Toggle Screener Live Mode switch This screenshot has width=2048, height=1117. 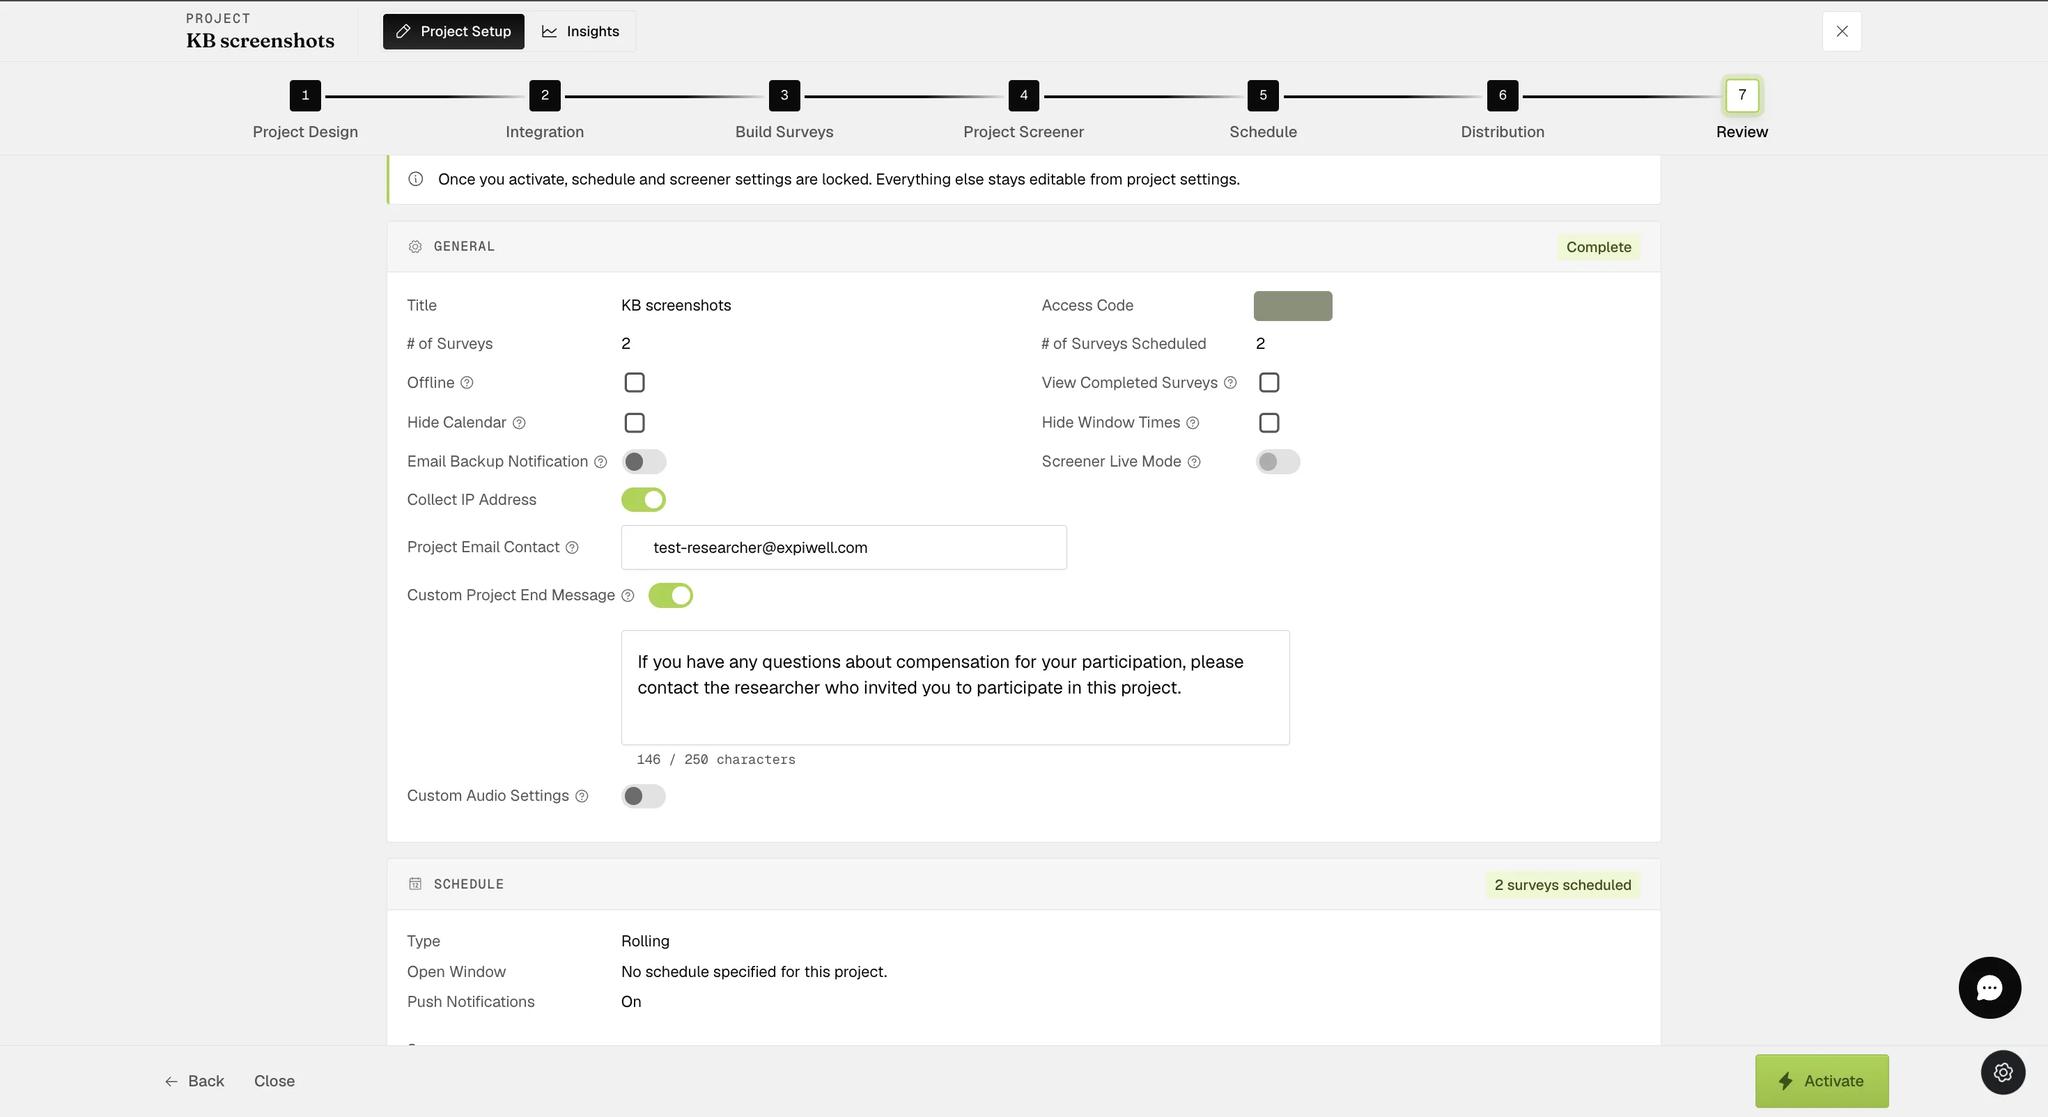tap(1278, 462)
